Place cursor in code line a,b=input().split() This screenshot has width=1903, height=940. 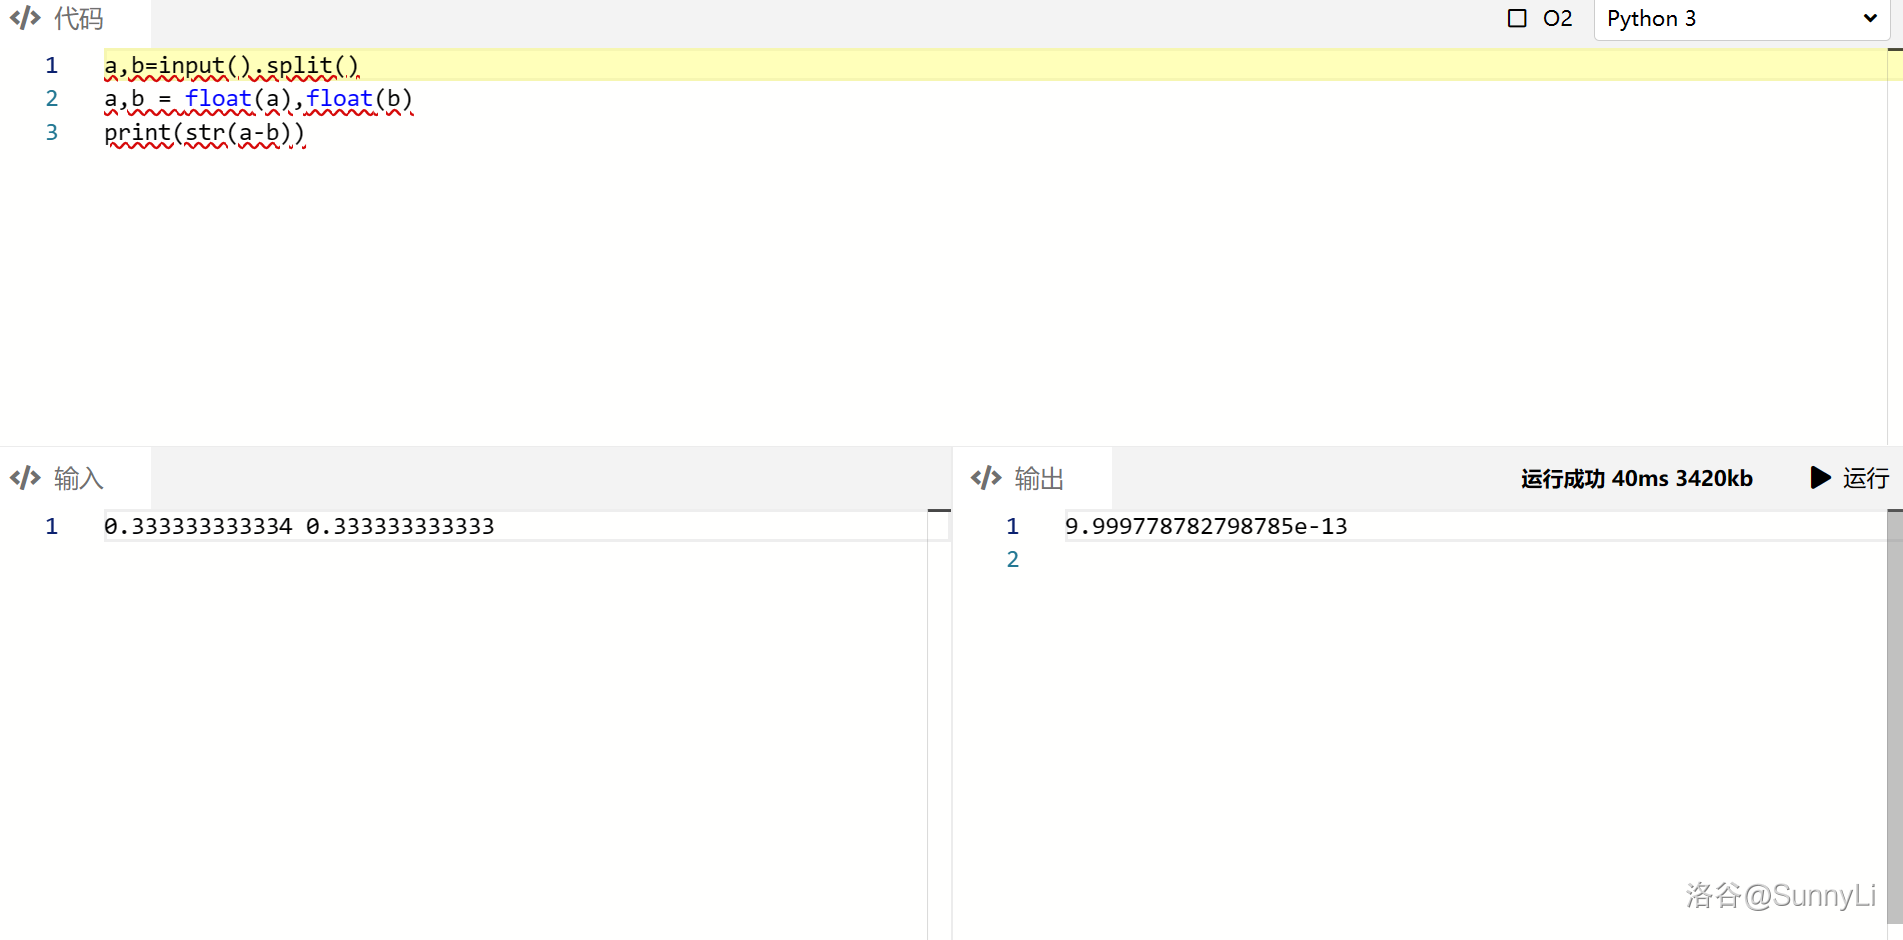(231, 66)
